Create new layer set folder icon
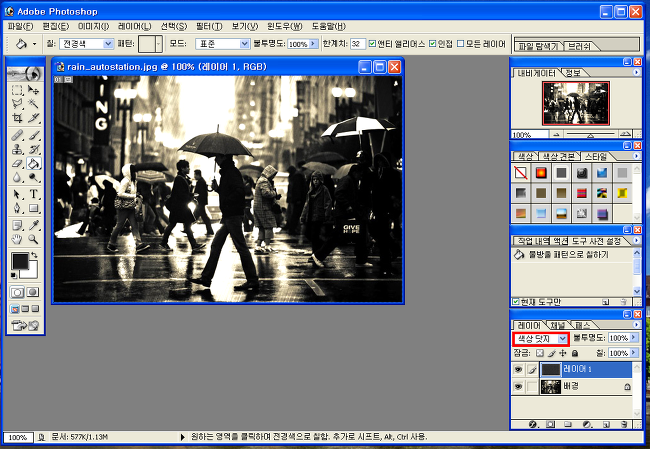 568,424
